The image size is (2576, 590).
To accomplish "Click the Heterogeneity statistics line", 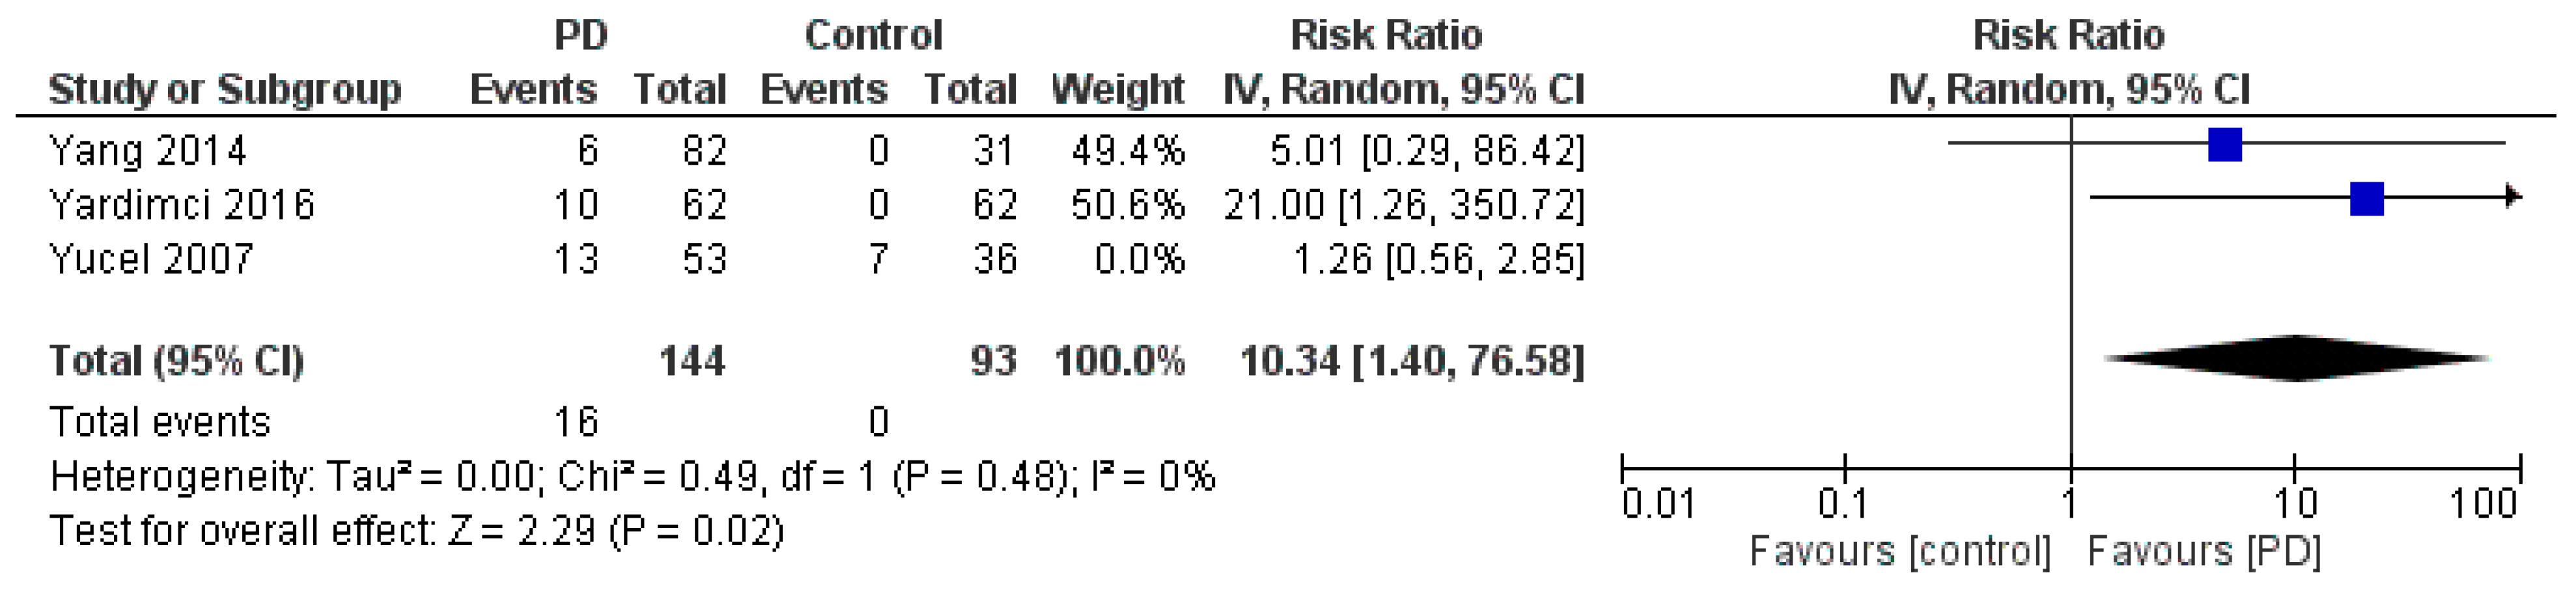I will click(x=632, y=477).
